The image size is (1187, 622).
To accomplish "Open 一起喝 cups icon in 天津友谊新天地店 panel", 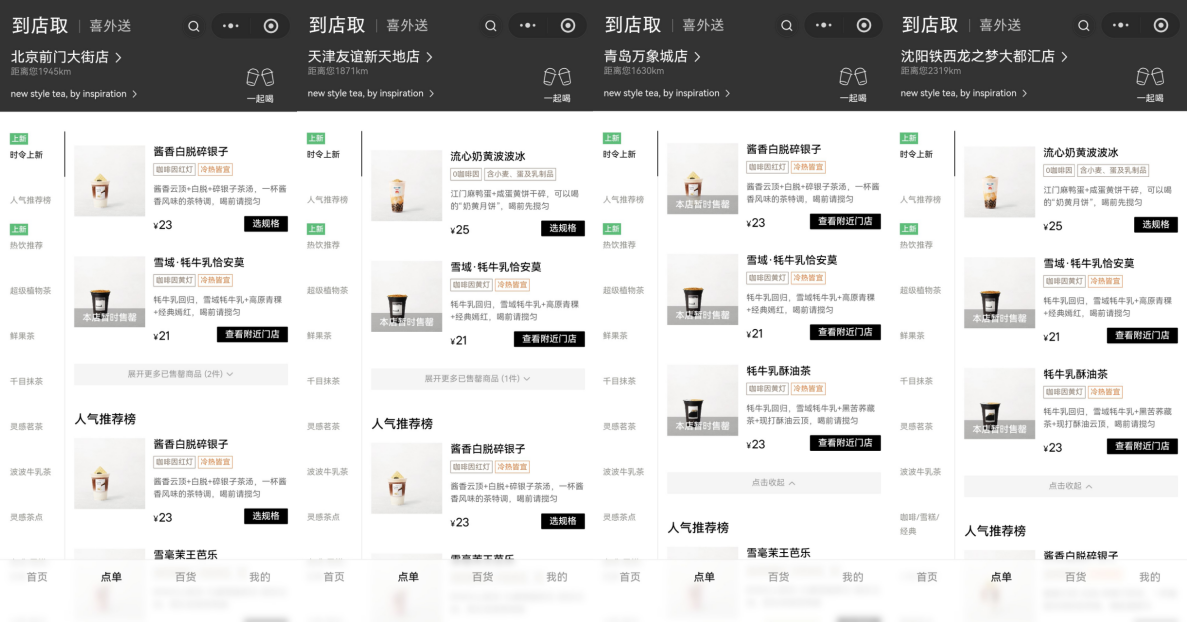I will pyautogui.click(x=557, y=77).
